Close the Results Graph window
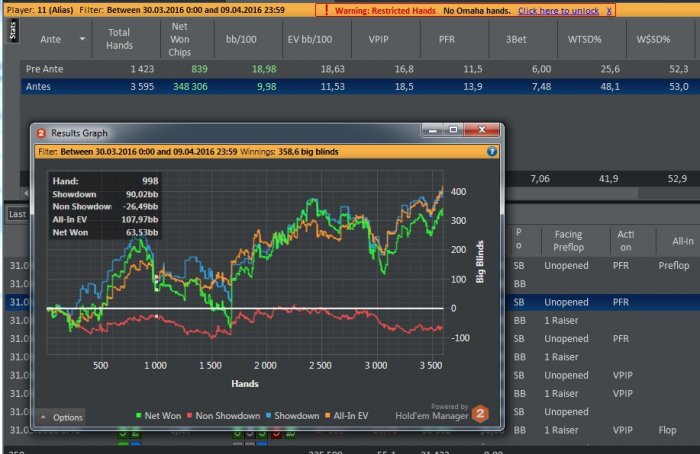The height and width of the screenshot is (454, 700). pos(482,129)
